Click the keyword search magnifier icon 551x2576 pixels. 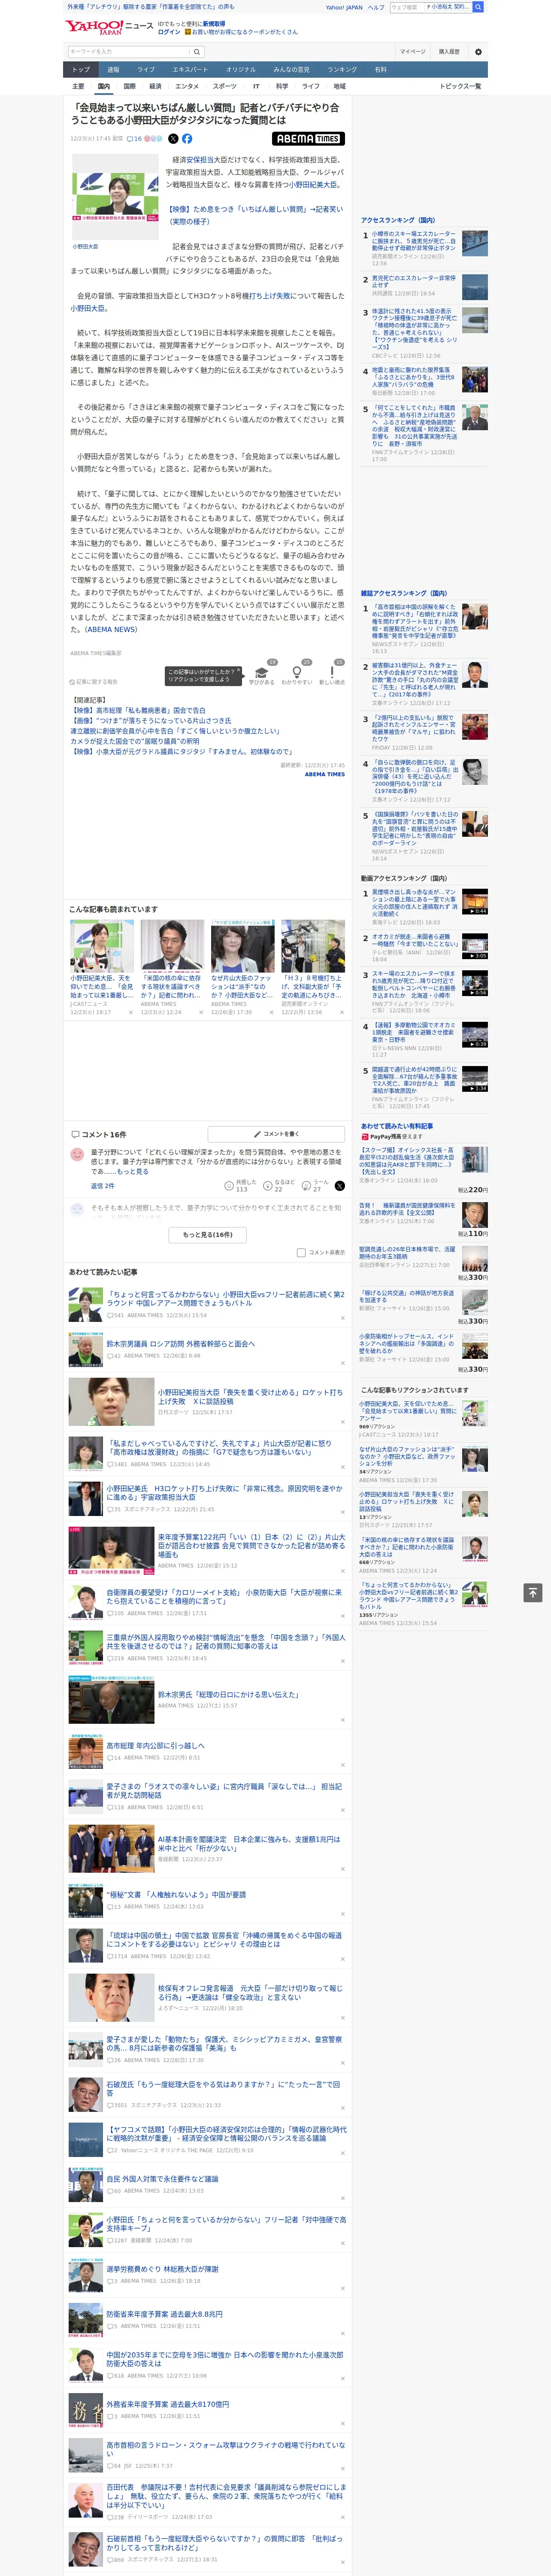pos(197,52)
